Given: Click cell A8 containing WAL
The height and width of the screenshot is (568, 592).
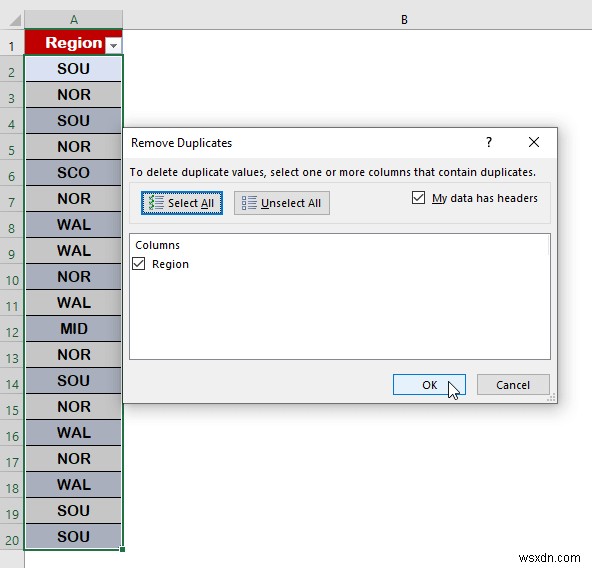Looking at the screenshot, I should [x=74, y=225].
